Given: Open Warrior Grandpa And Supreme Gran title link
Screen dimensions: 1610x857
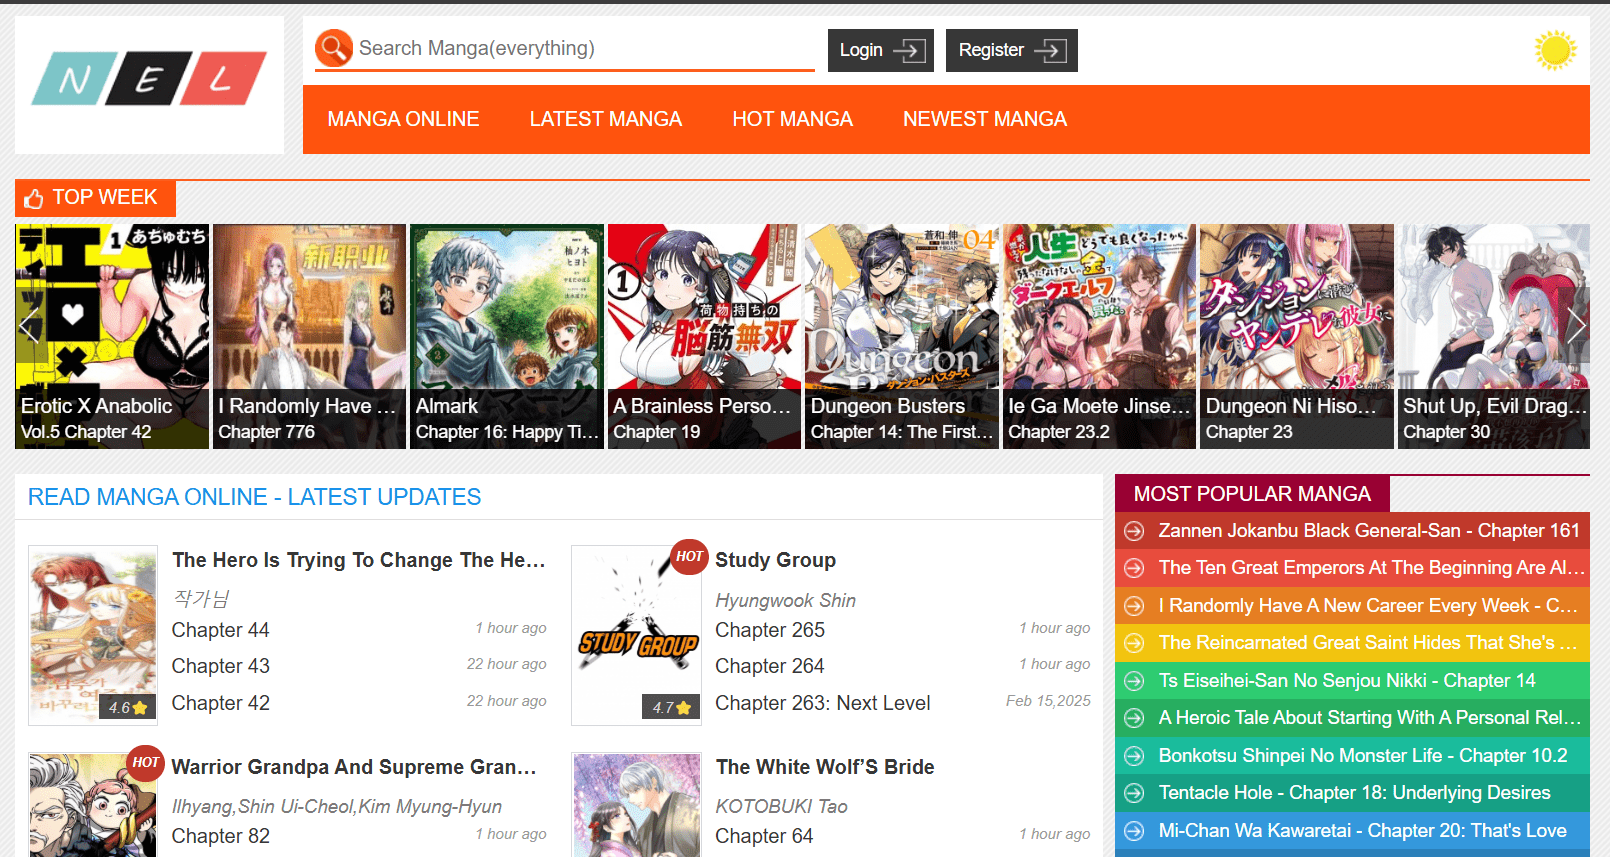Looking at the screenshot, I should click(x=354, y=767).
